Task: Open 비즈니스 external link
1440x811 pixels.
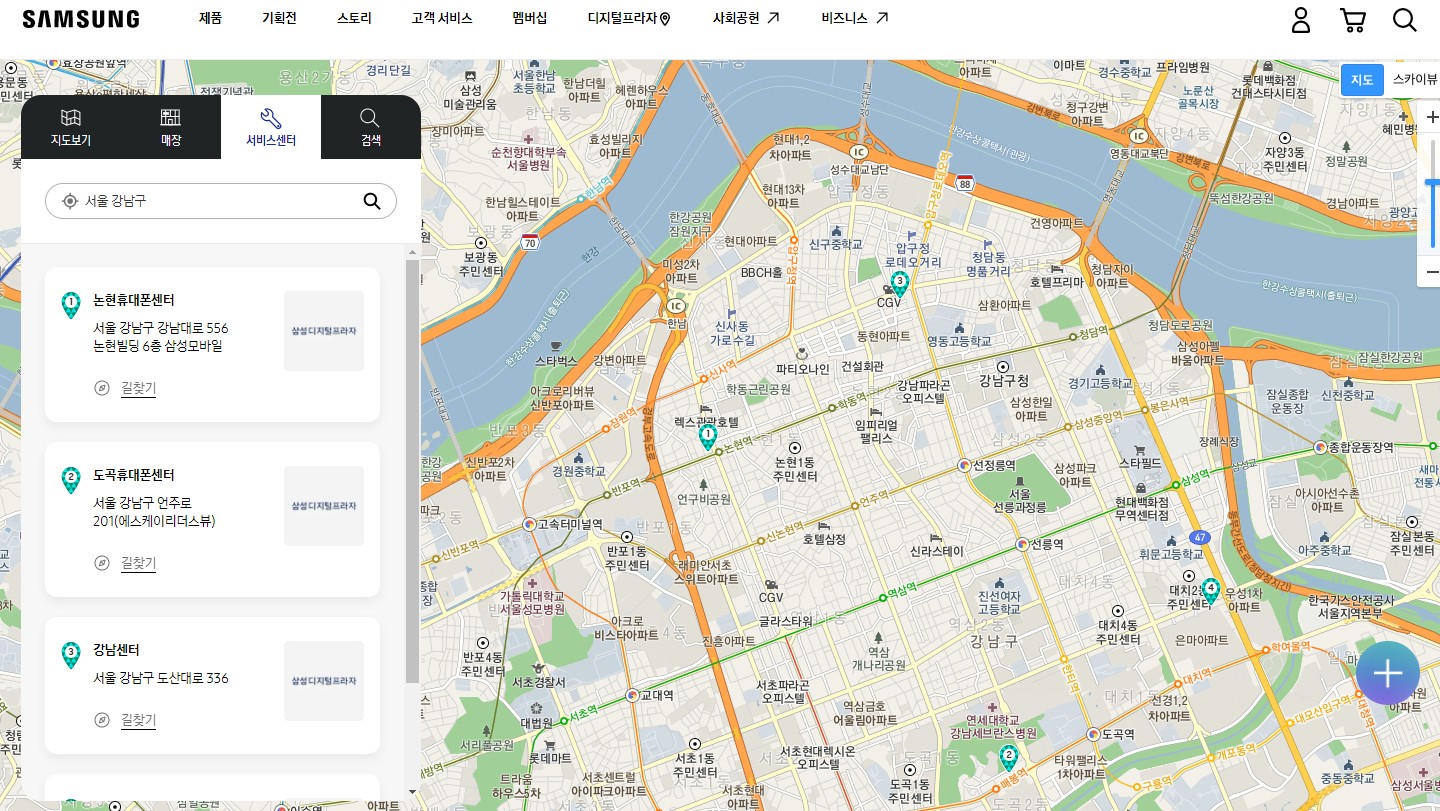Action: [x=855, y=18]
